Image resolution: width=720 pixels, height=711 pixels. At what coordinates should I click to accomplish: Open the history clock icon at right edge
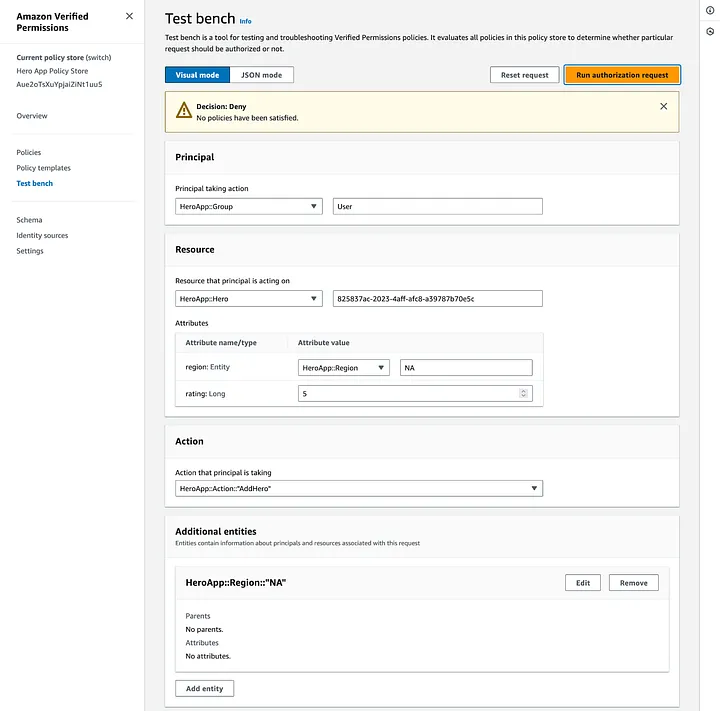point(710,31)
